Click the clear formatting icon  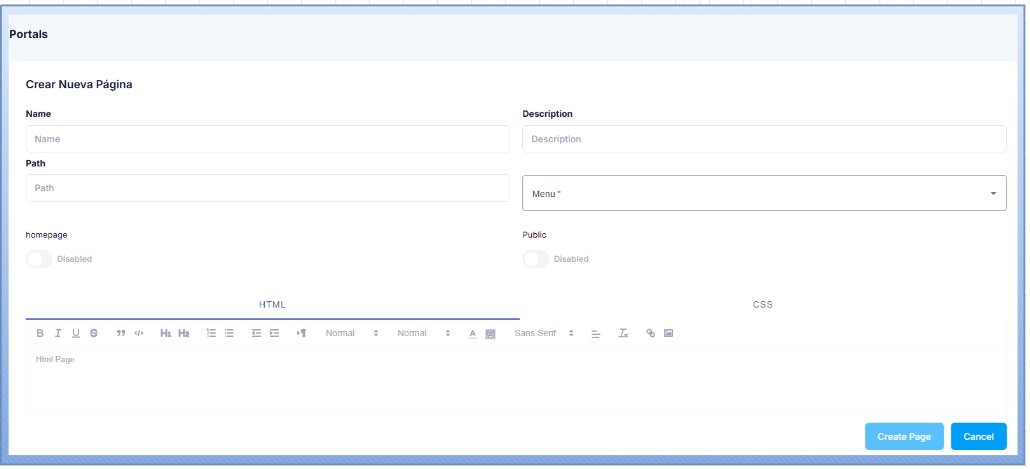pyautogui.click(x=623, y=333)
